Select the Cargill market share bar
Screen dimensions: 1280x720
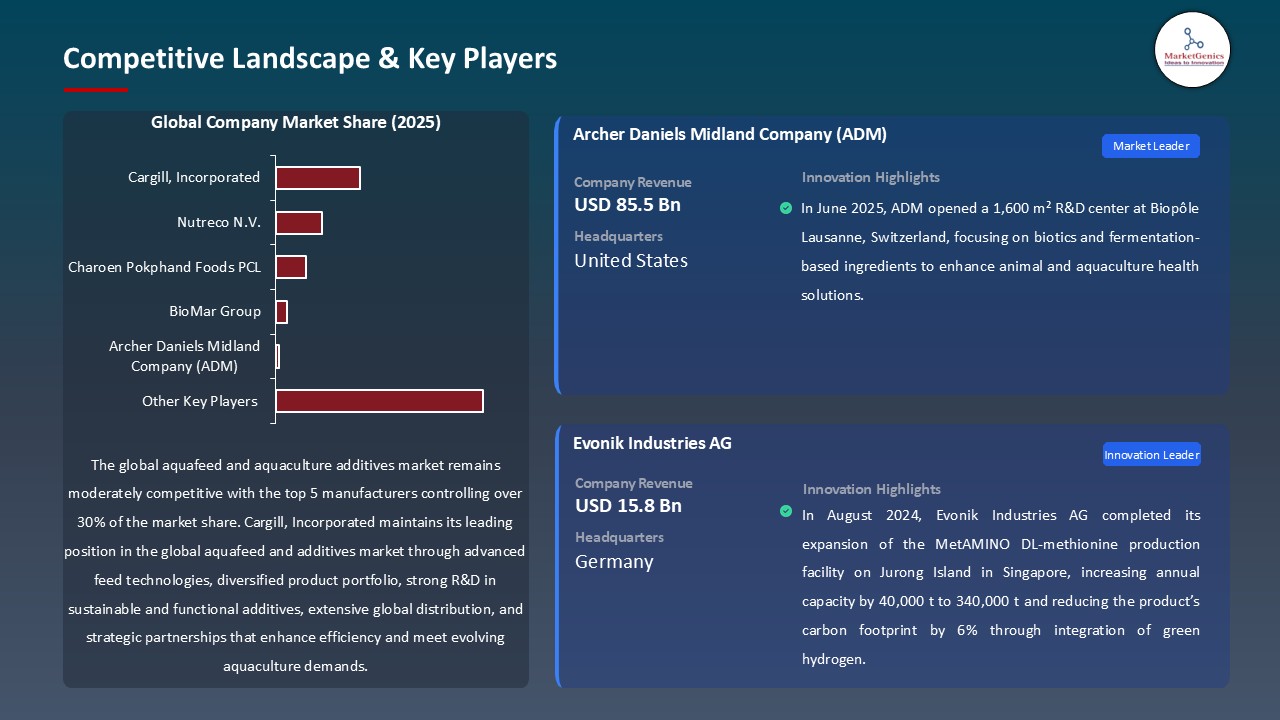point(318,177)
